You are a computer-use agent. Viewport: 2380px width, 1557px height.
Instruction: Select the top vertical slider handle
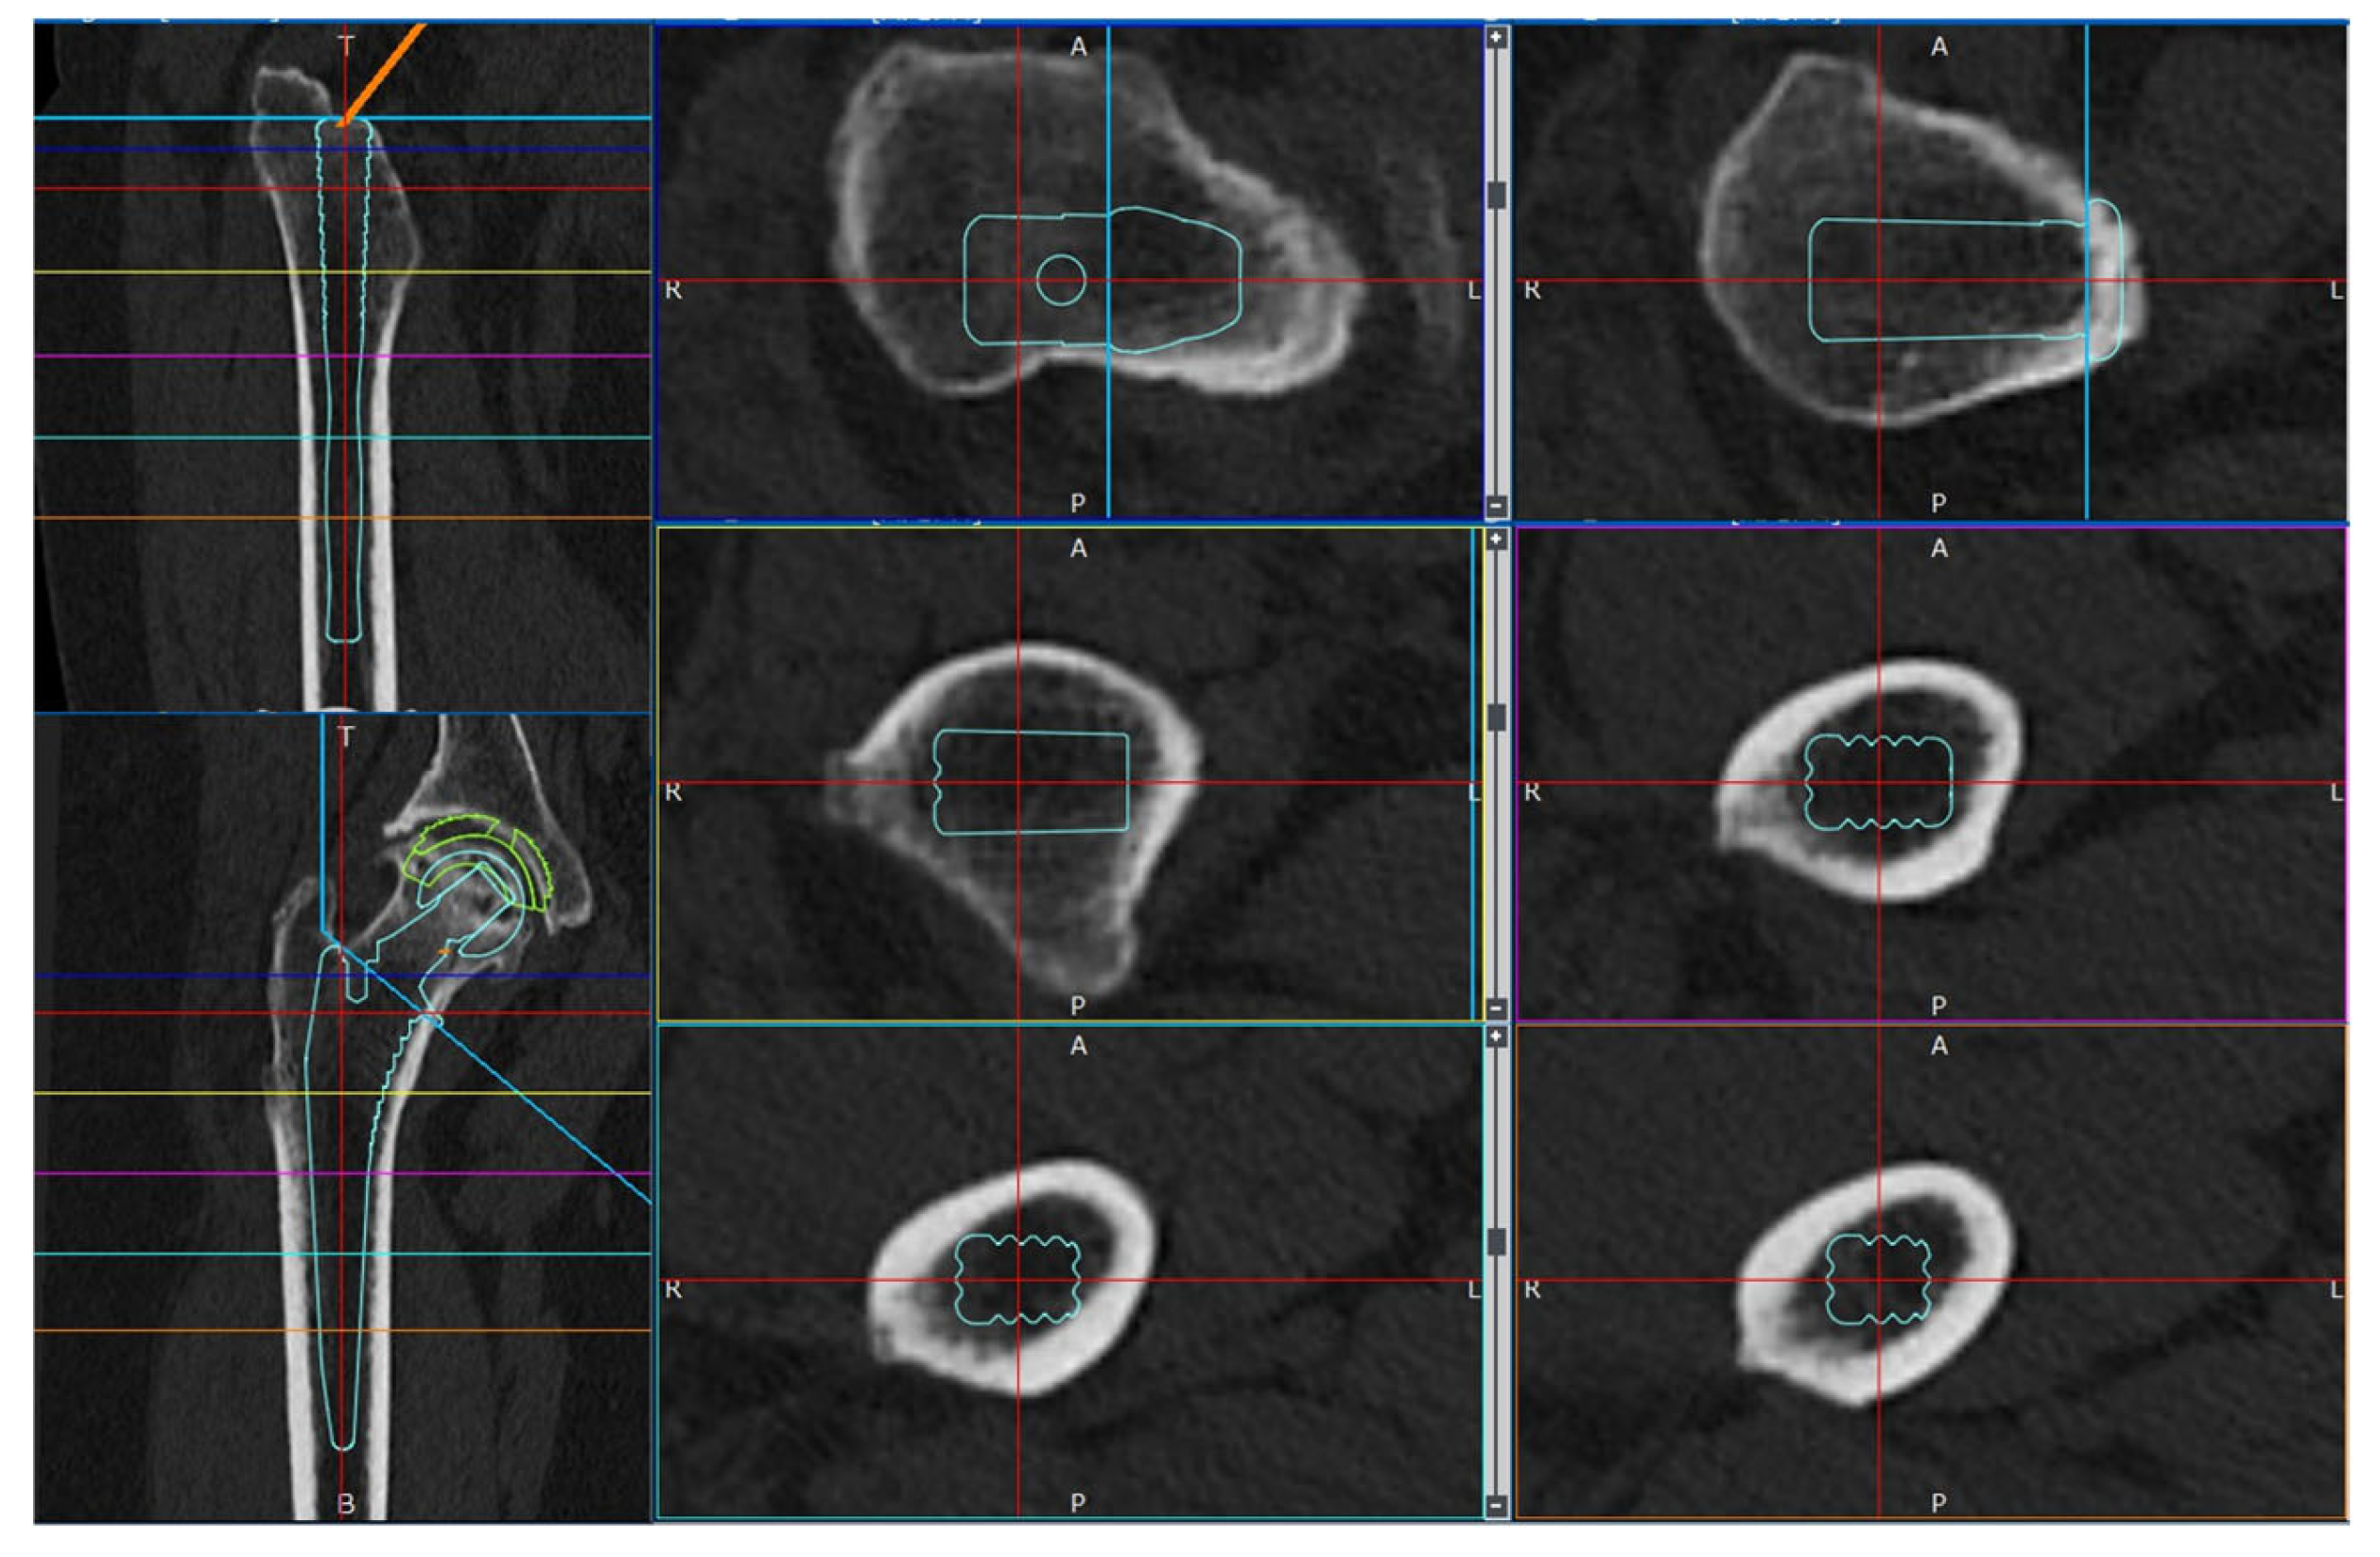[1496, 195]
